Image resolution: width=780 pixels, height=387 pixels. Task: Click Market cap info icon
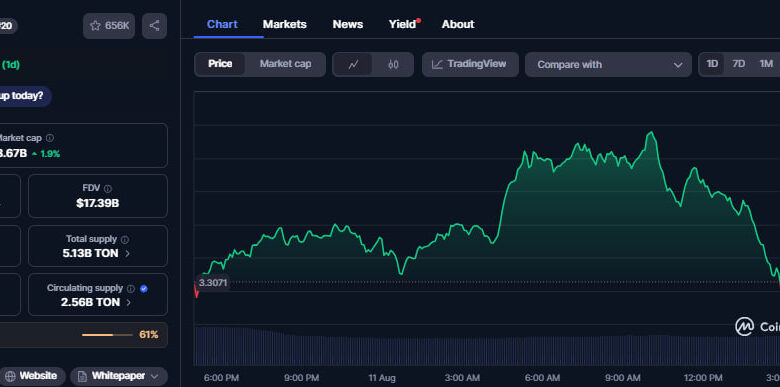[50, 138]
